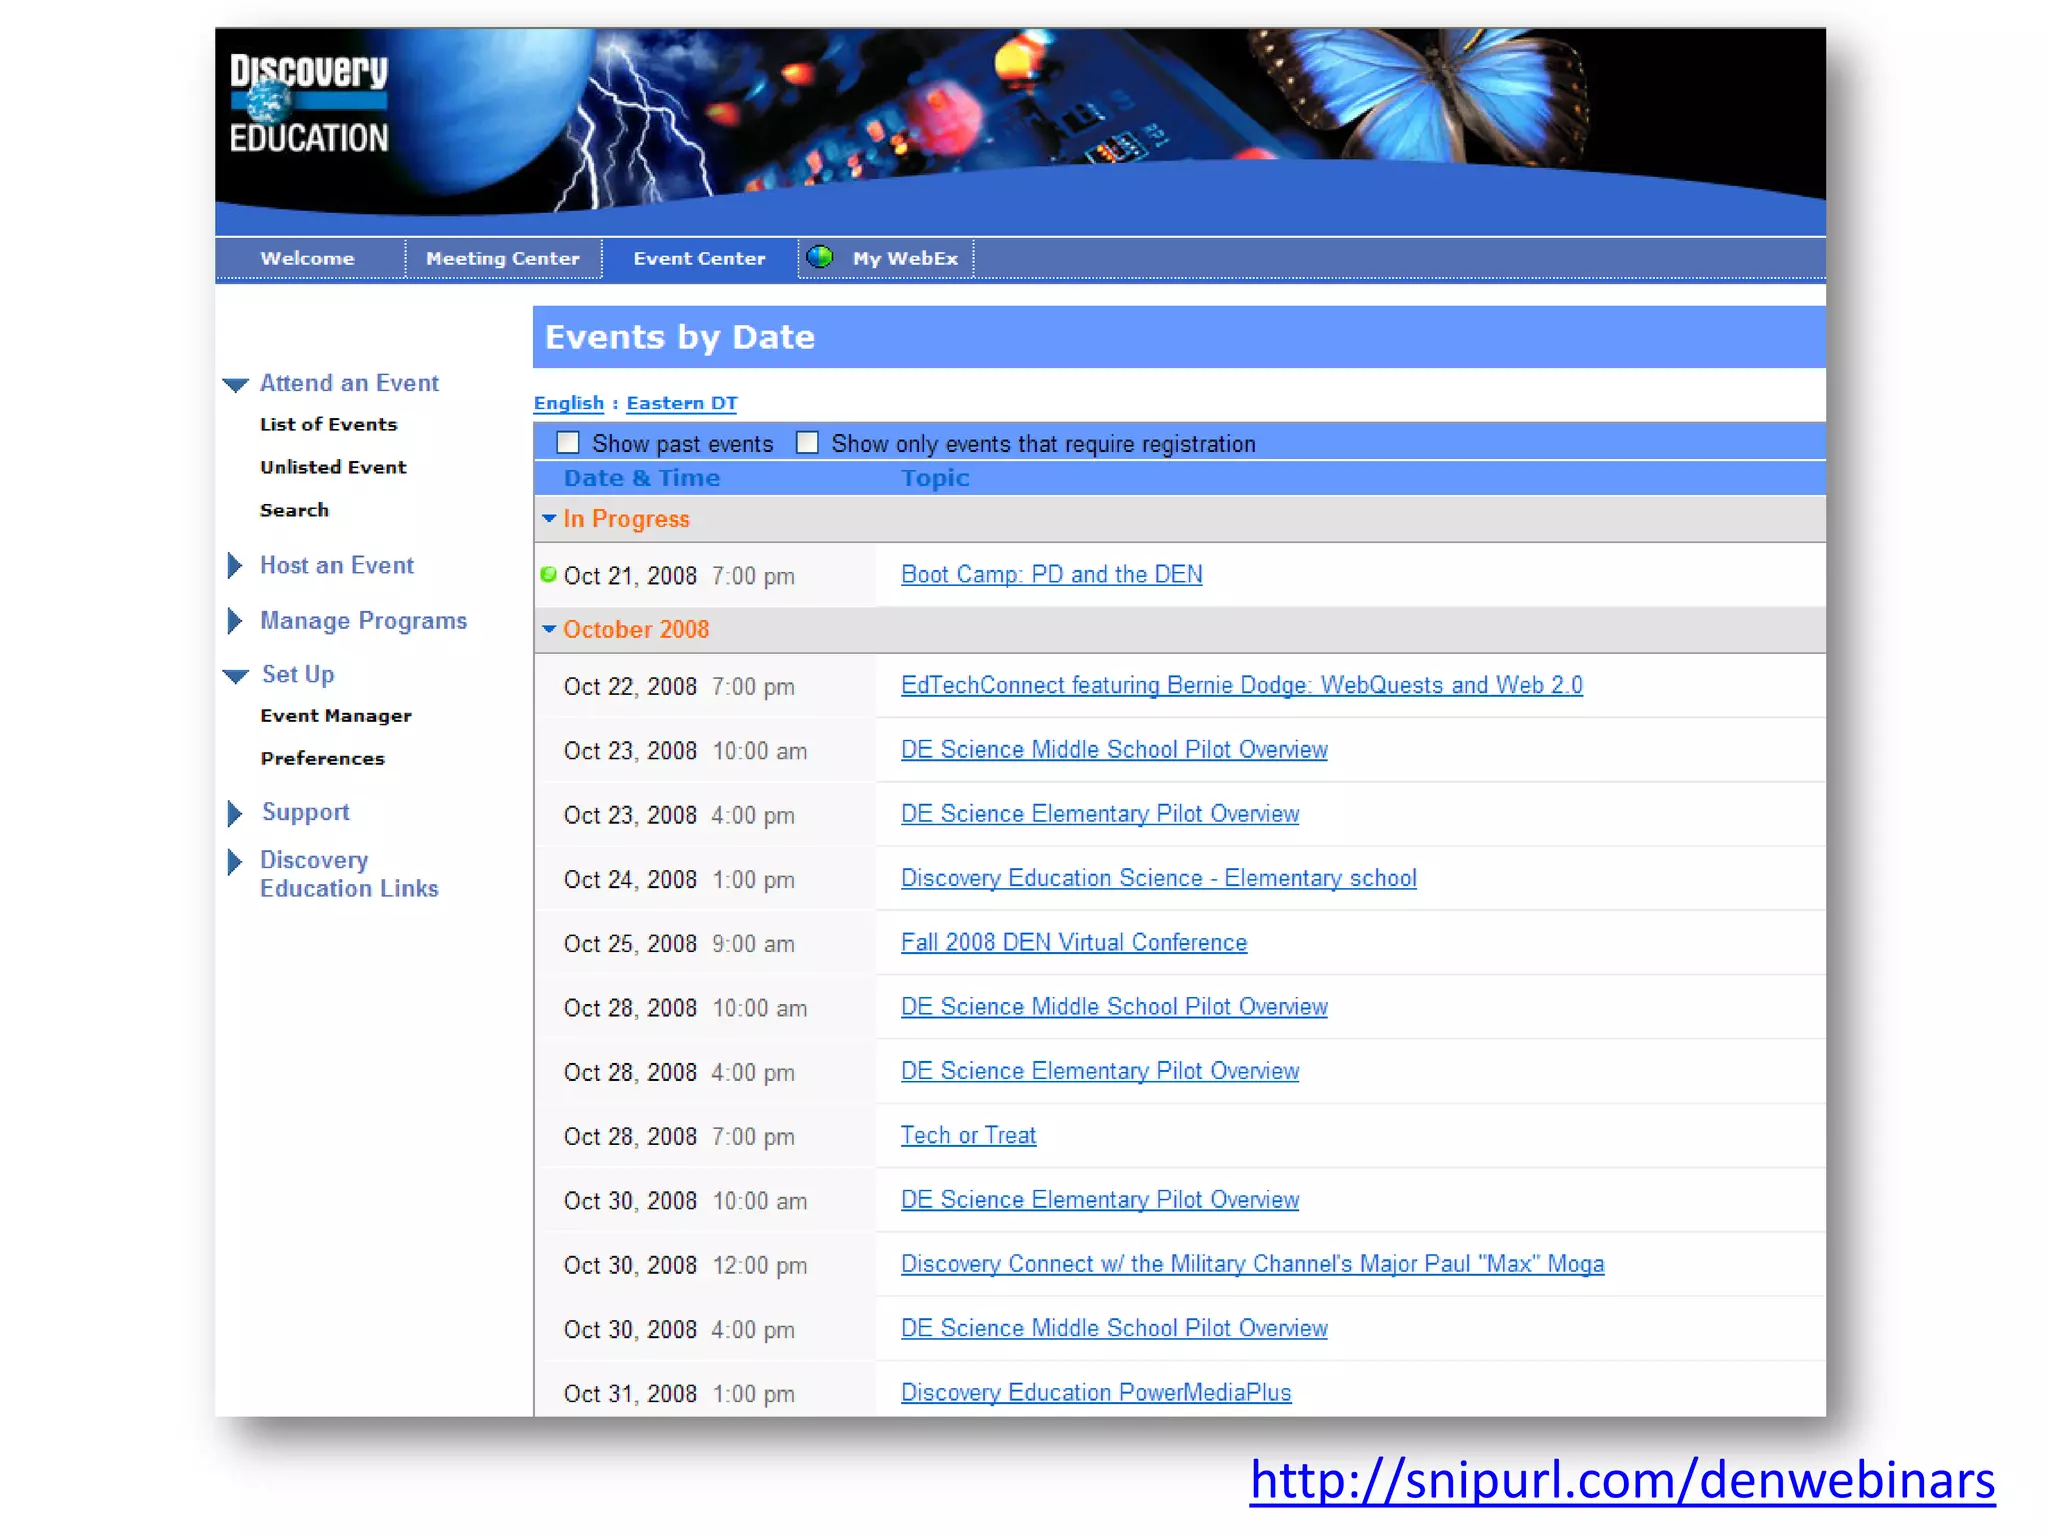Open the Event Center tab

699,258
